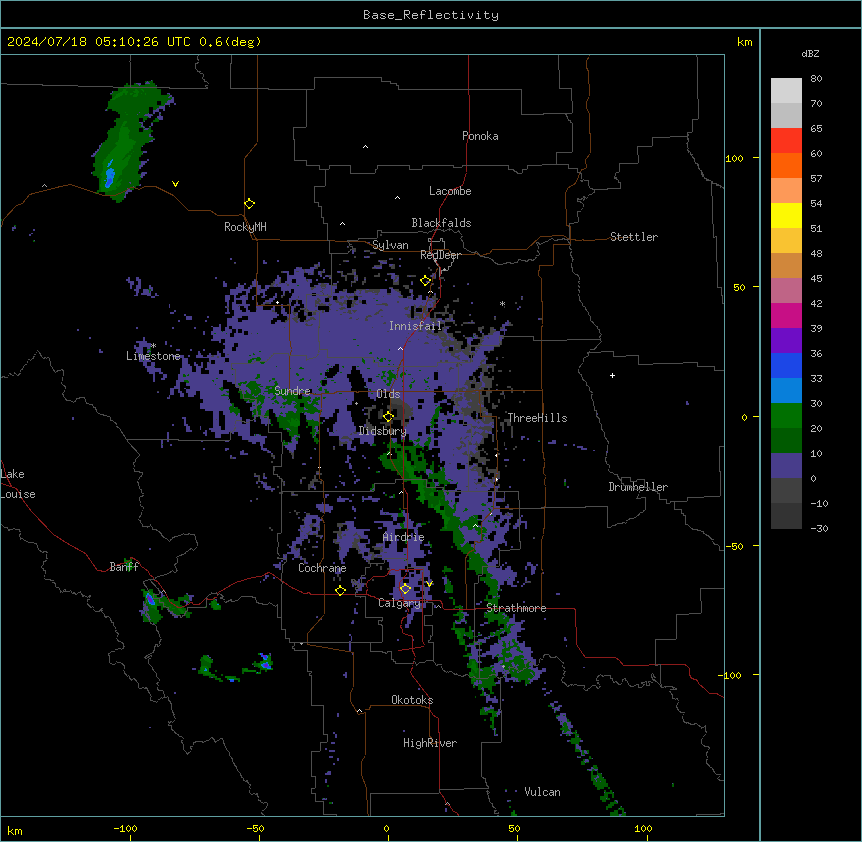Click the RockyMH label
Viewport: 862px width, 842px height.
(x=245, y=227)
